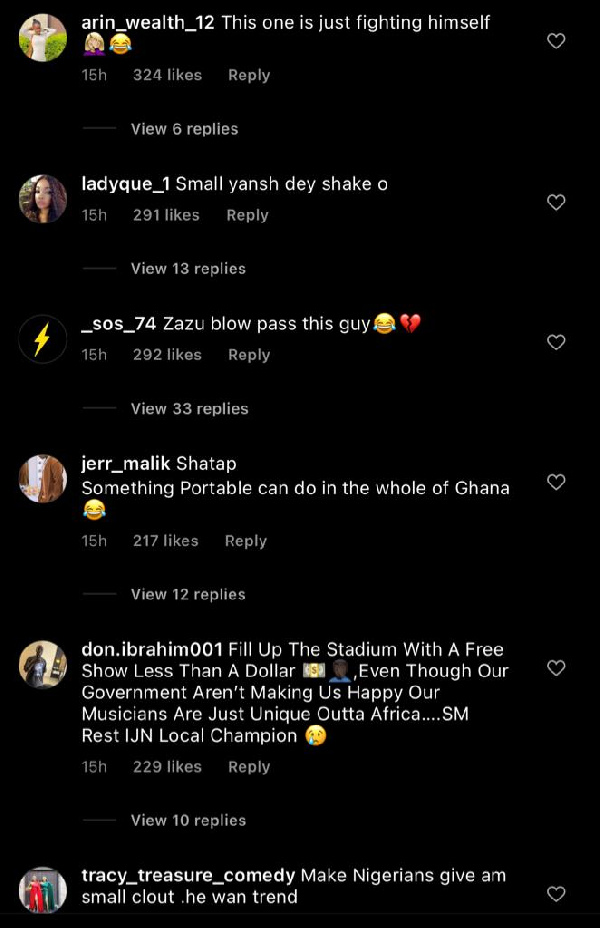This screenshot has height=928, width=600.
Task: Toggle like on _sos_74's Zazu comment
Action: 556,342
